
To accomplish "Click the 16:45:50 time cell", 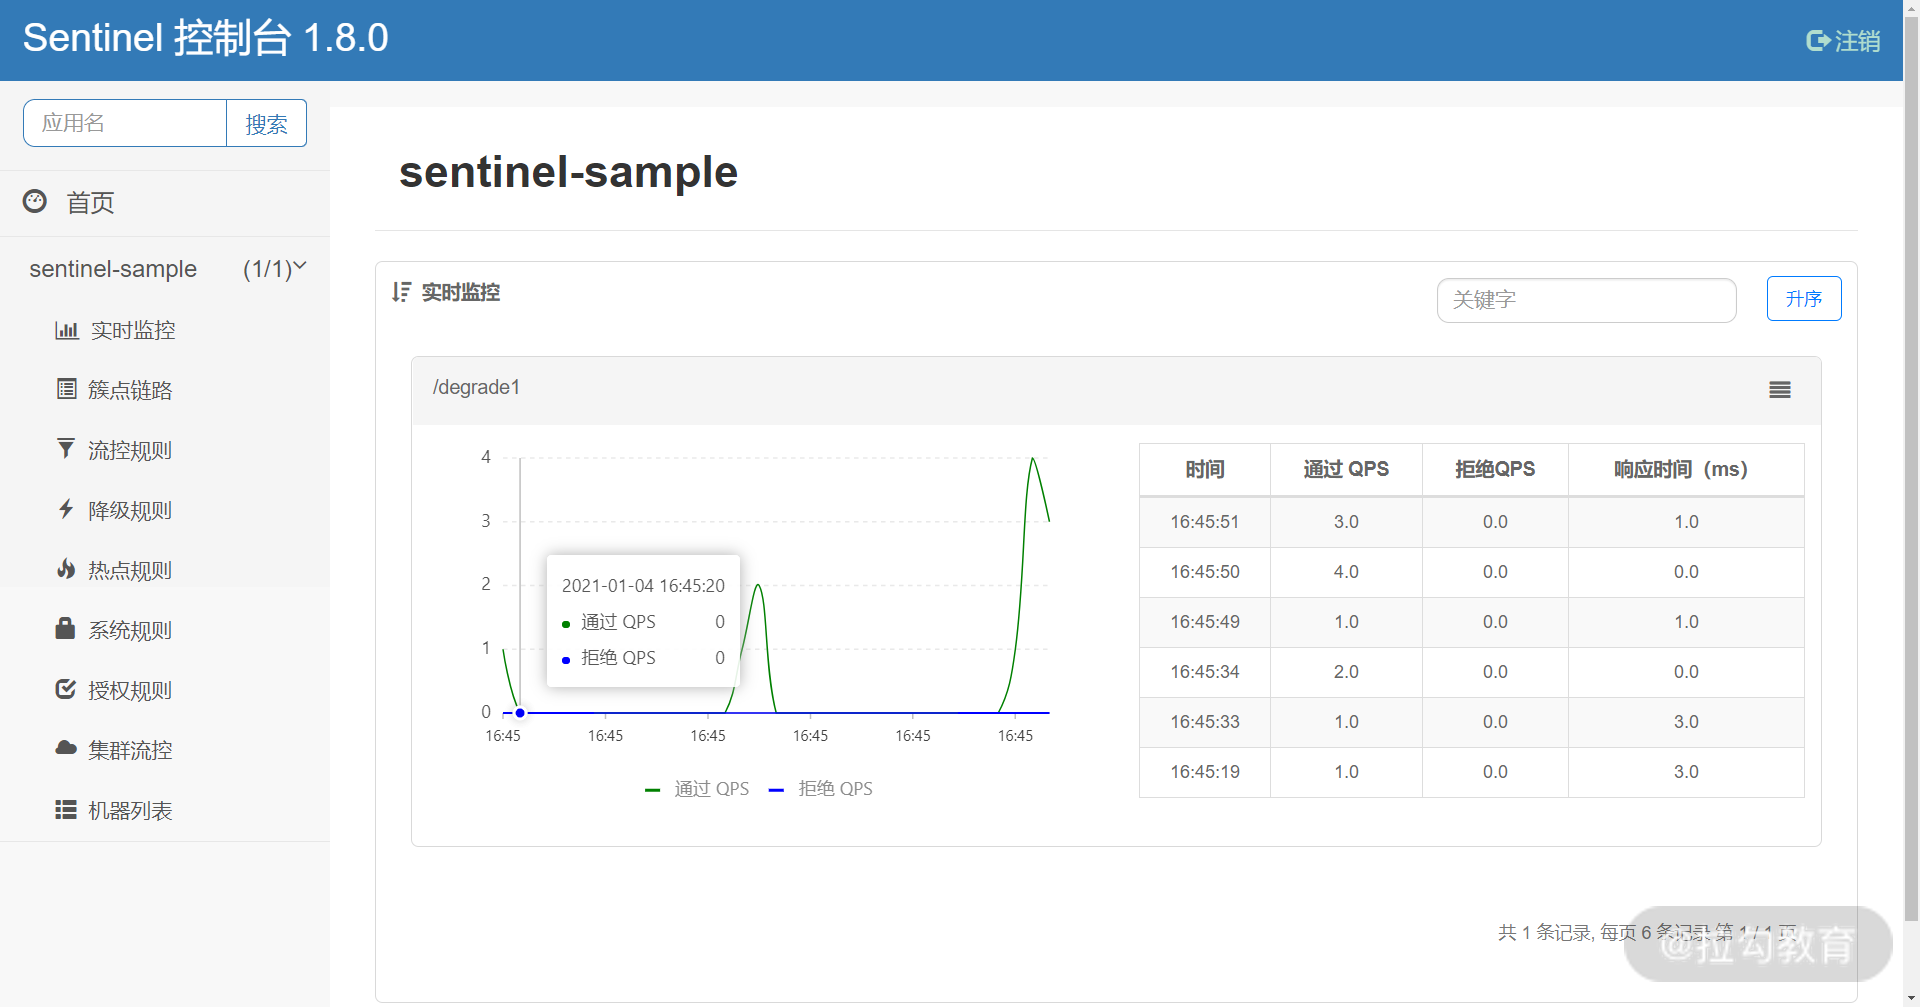I will point(1205,572).
